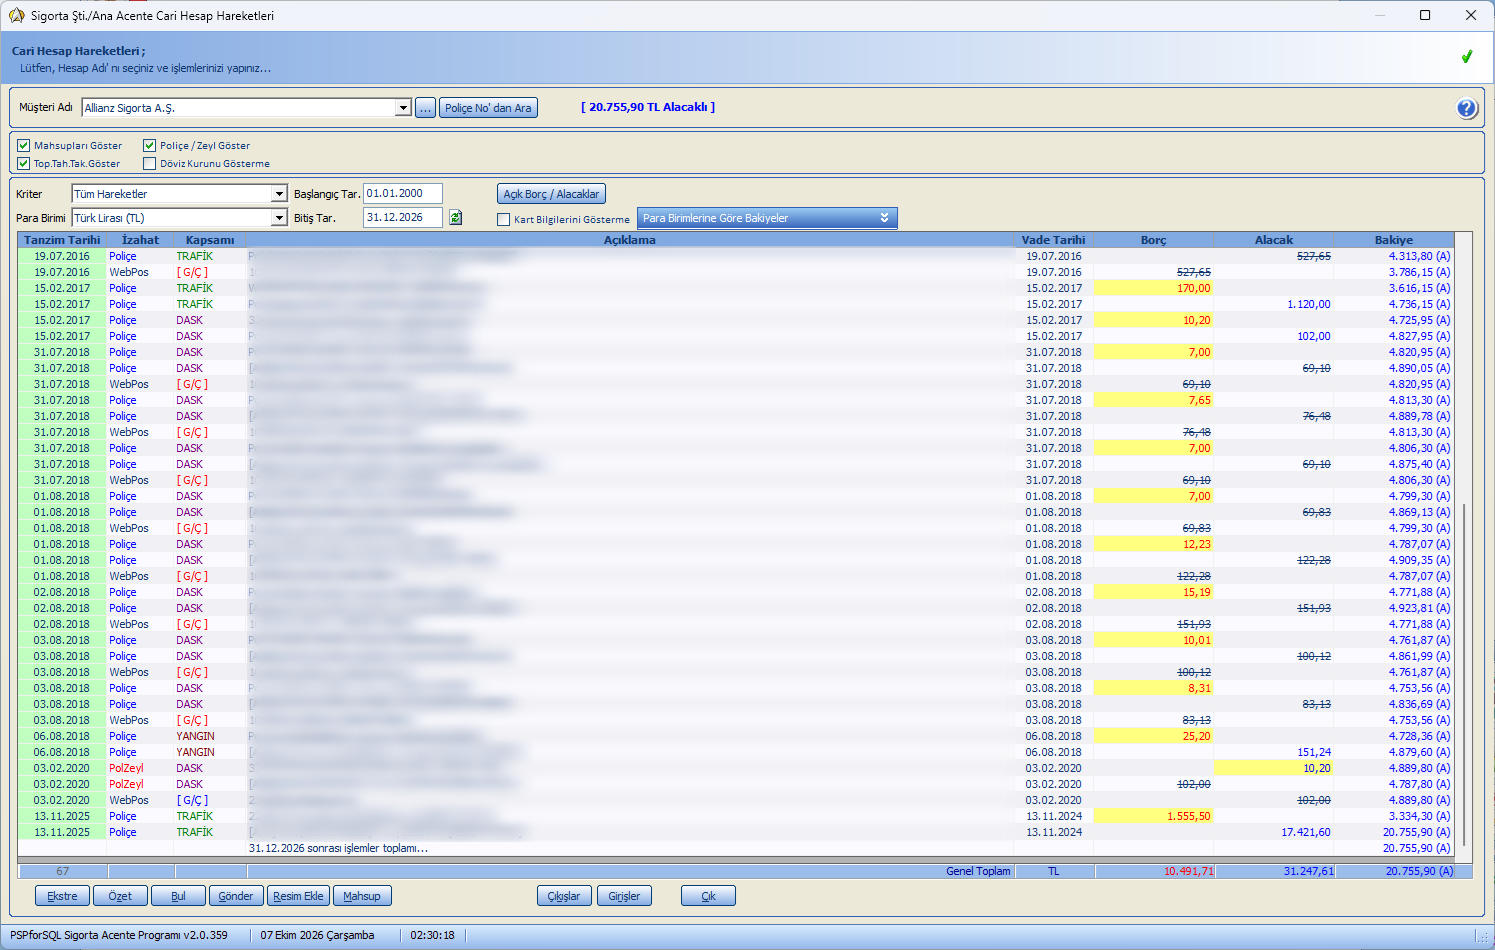Click the Açıklama column header
Screen dimensions: 1495x950
[630, 240]
